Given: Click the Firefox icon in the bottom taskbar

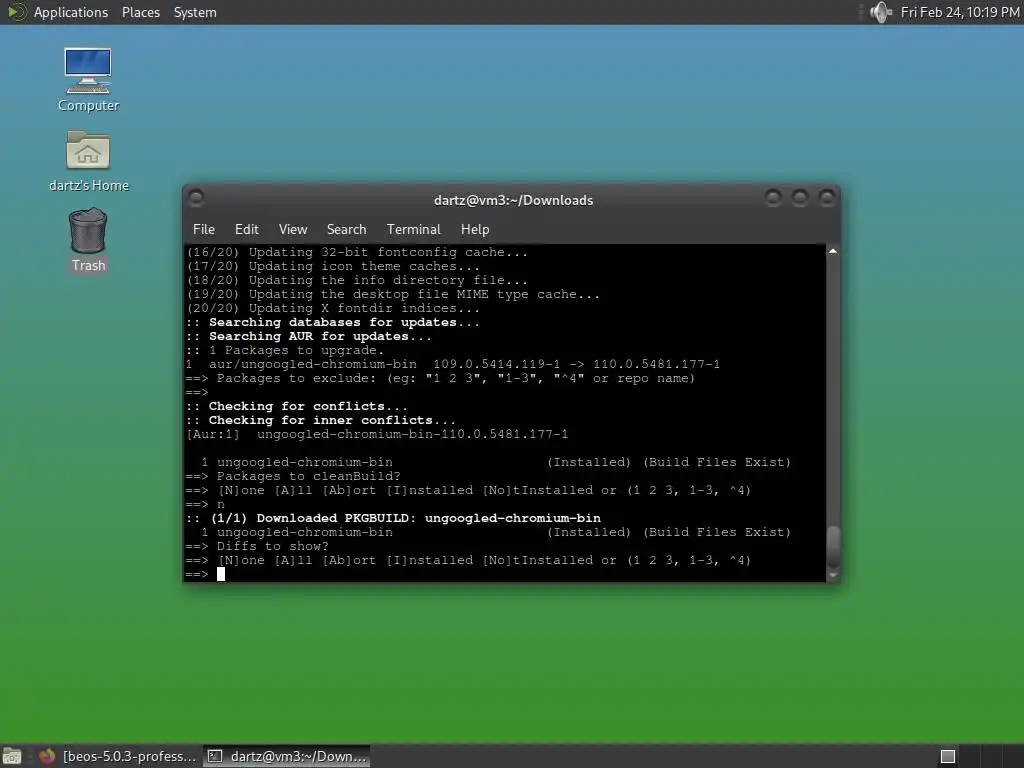Looking at the screenshot, I should click(47, 756).
